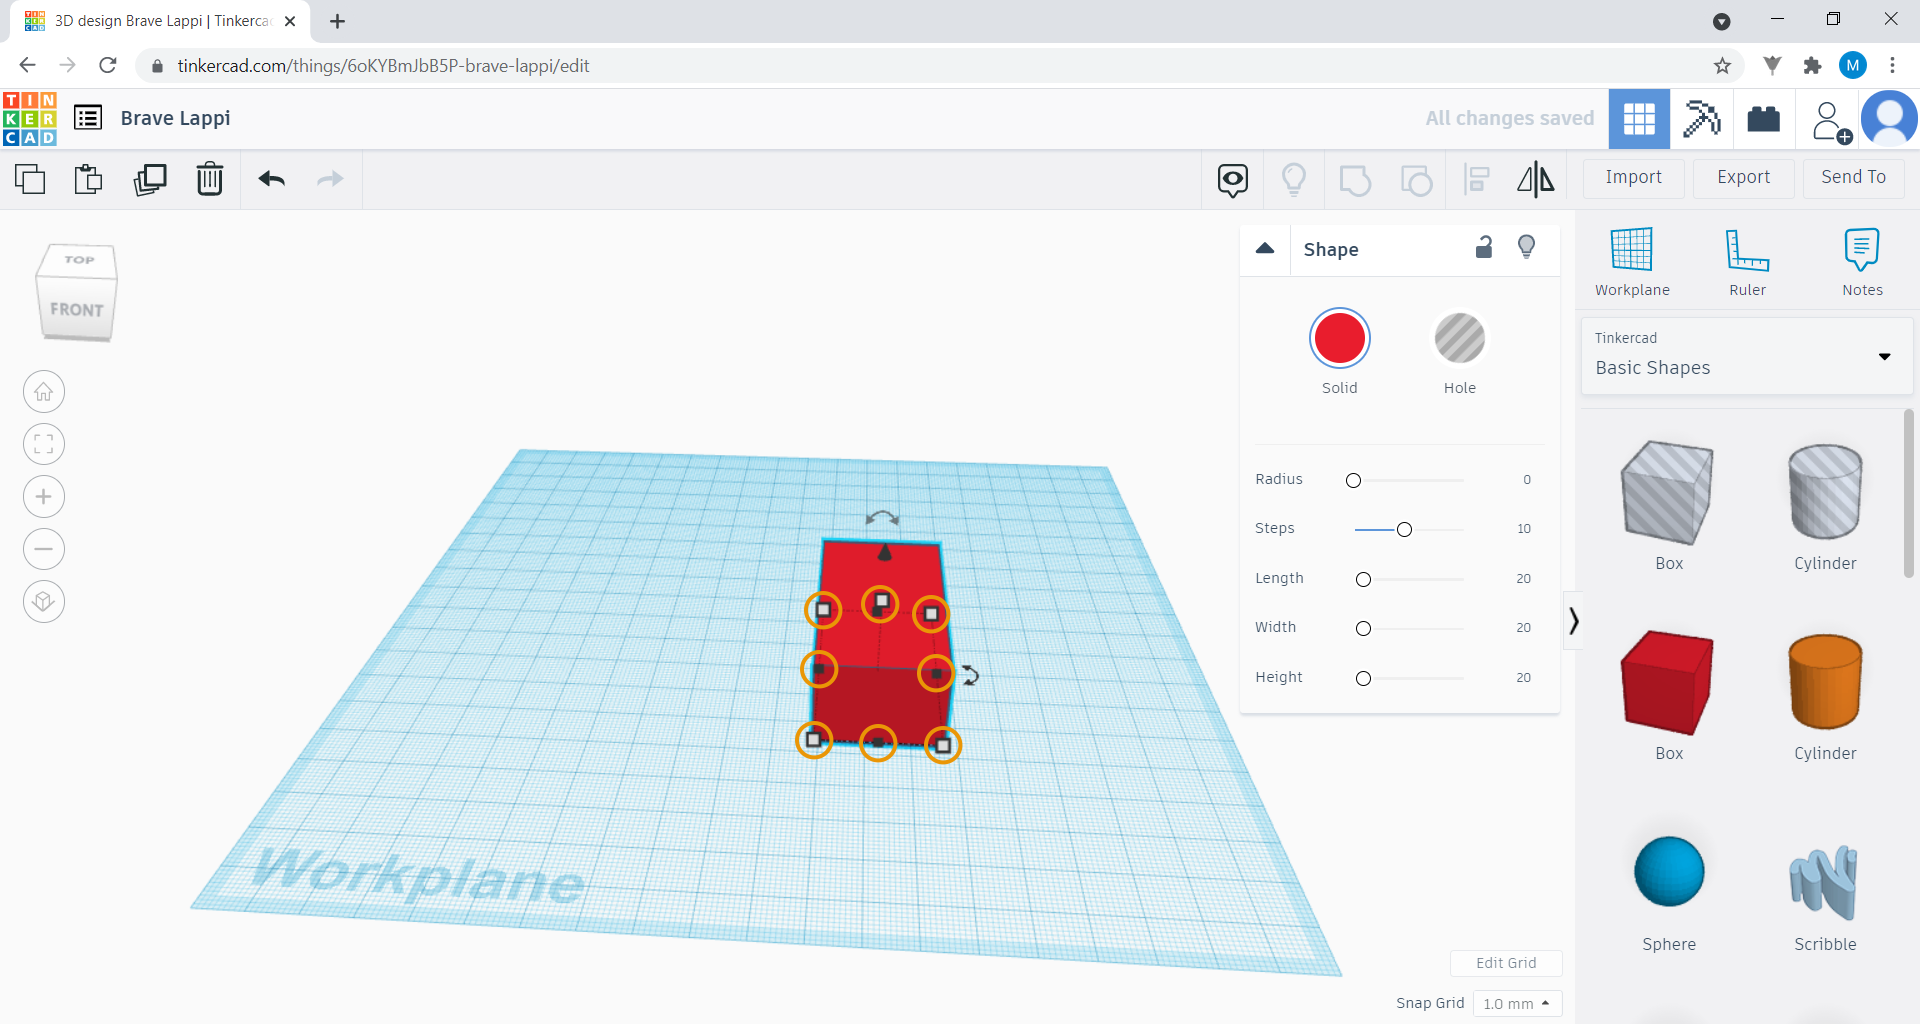Click Fit all in view button
This screenshot has width=1920, height=1024.
tap(44, 444)
